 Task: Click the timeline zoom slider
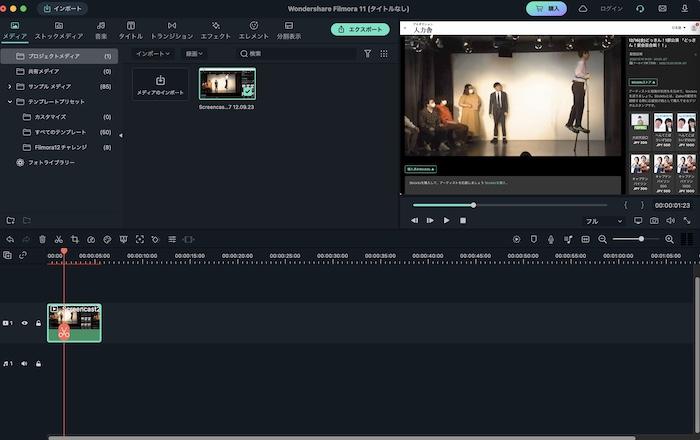(636, 239)
